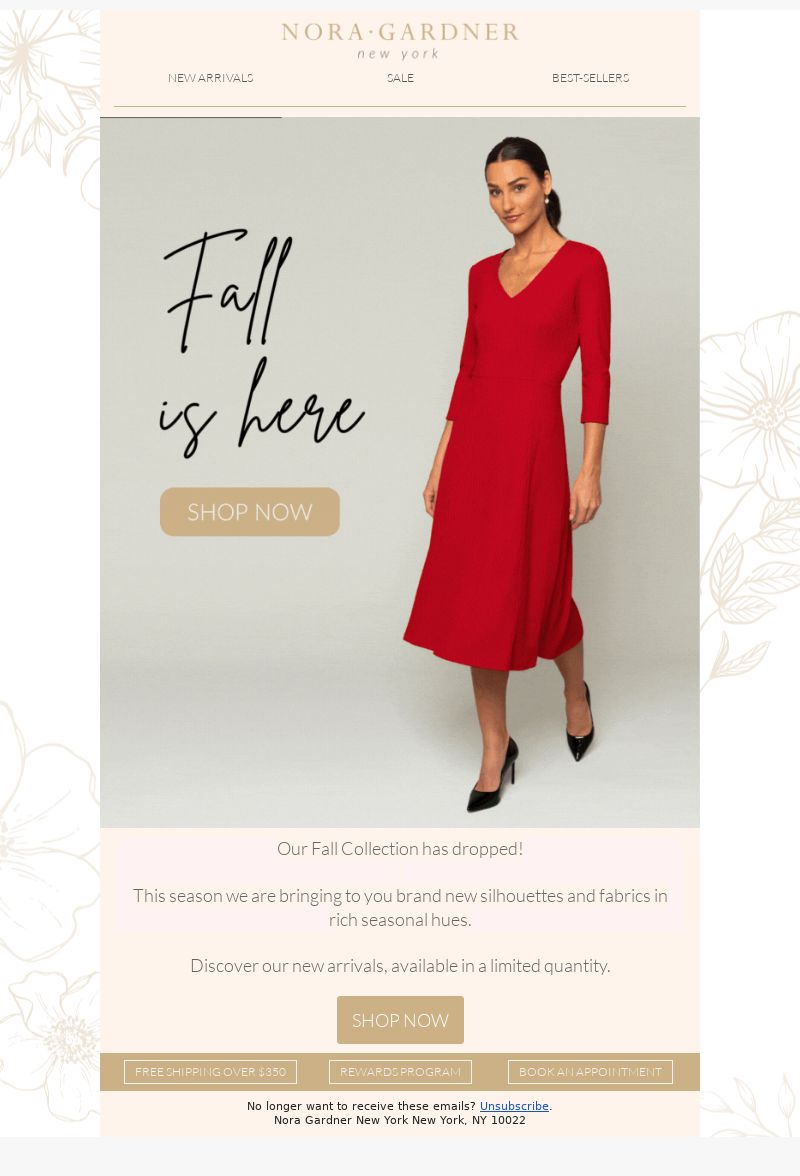Image resolution: width=800 pixels, height=1176 pixels.
Task: Click the model's face in hero photo
Action: tap(515, 195)
